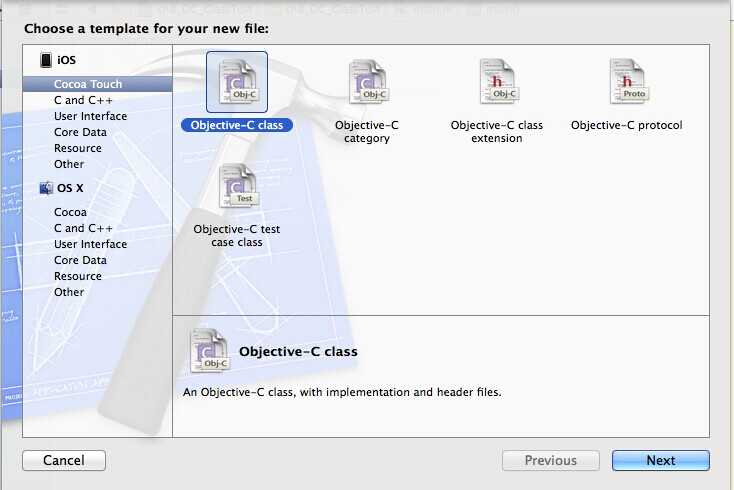This screenshot has height=490, width=734.
Task: Click the description text about implementation and header files
Action: (342, 392)
